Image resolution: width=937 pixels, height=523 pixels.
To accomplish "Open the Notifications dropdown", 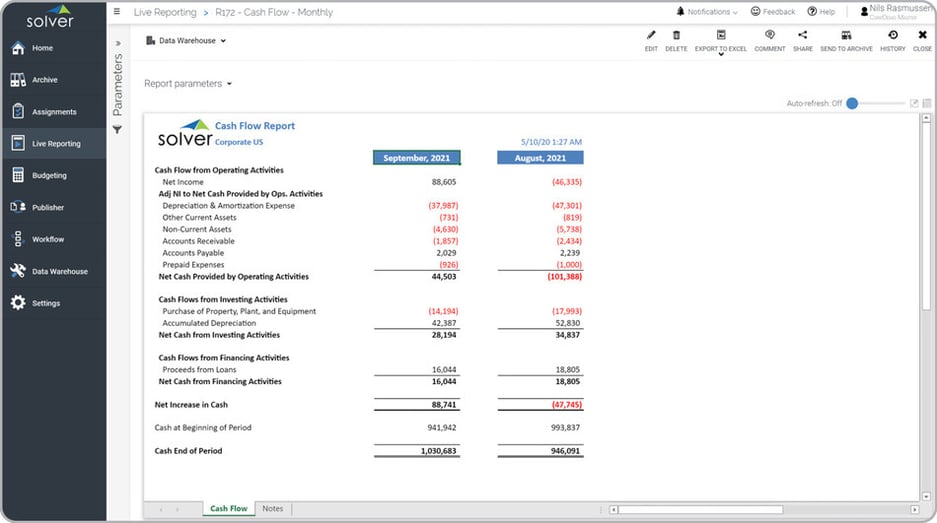I will pos(707,12).
